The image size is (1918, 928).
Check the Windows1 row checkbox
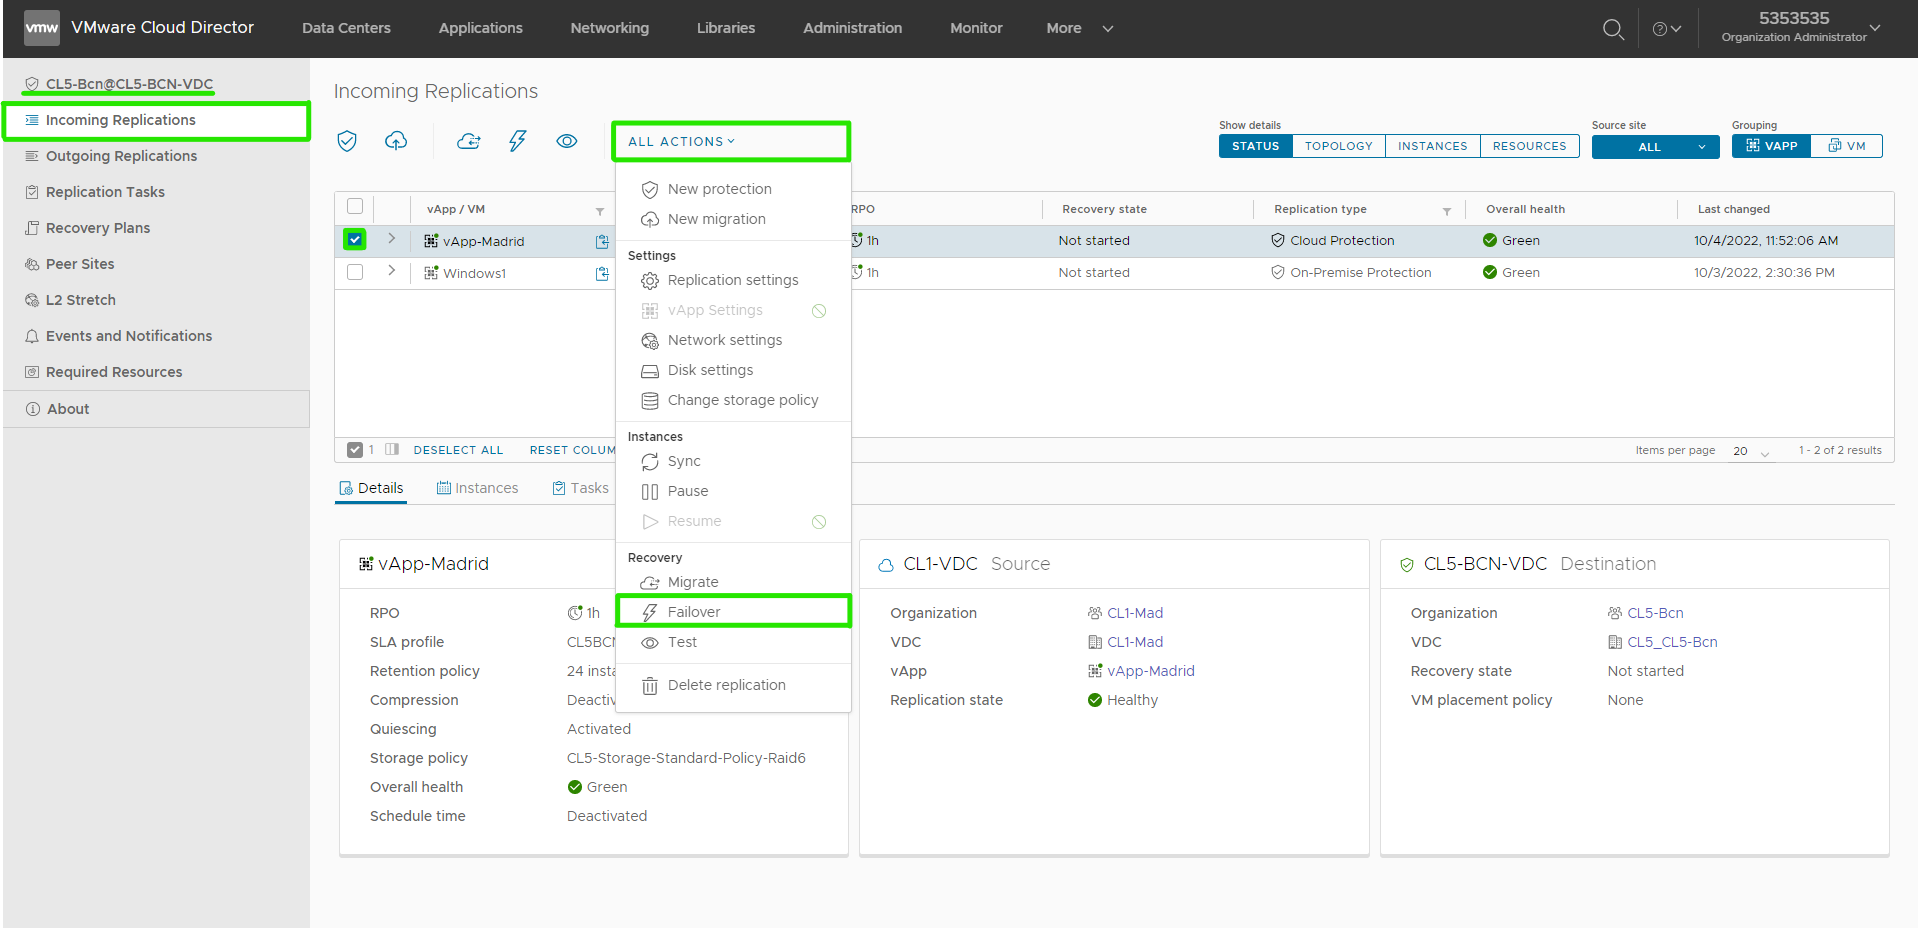(355, 272)
